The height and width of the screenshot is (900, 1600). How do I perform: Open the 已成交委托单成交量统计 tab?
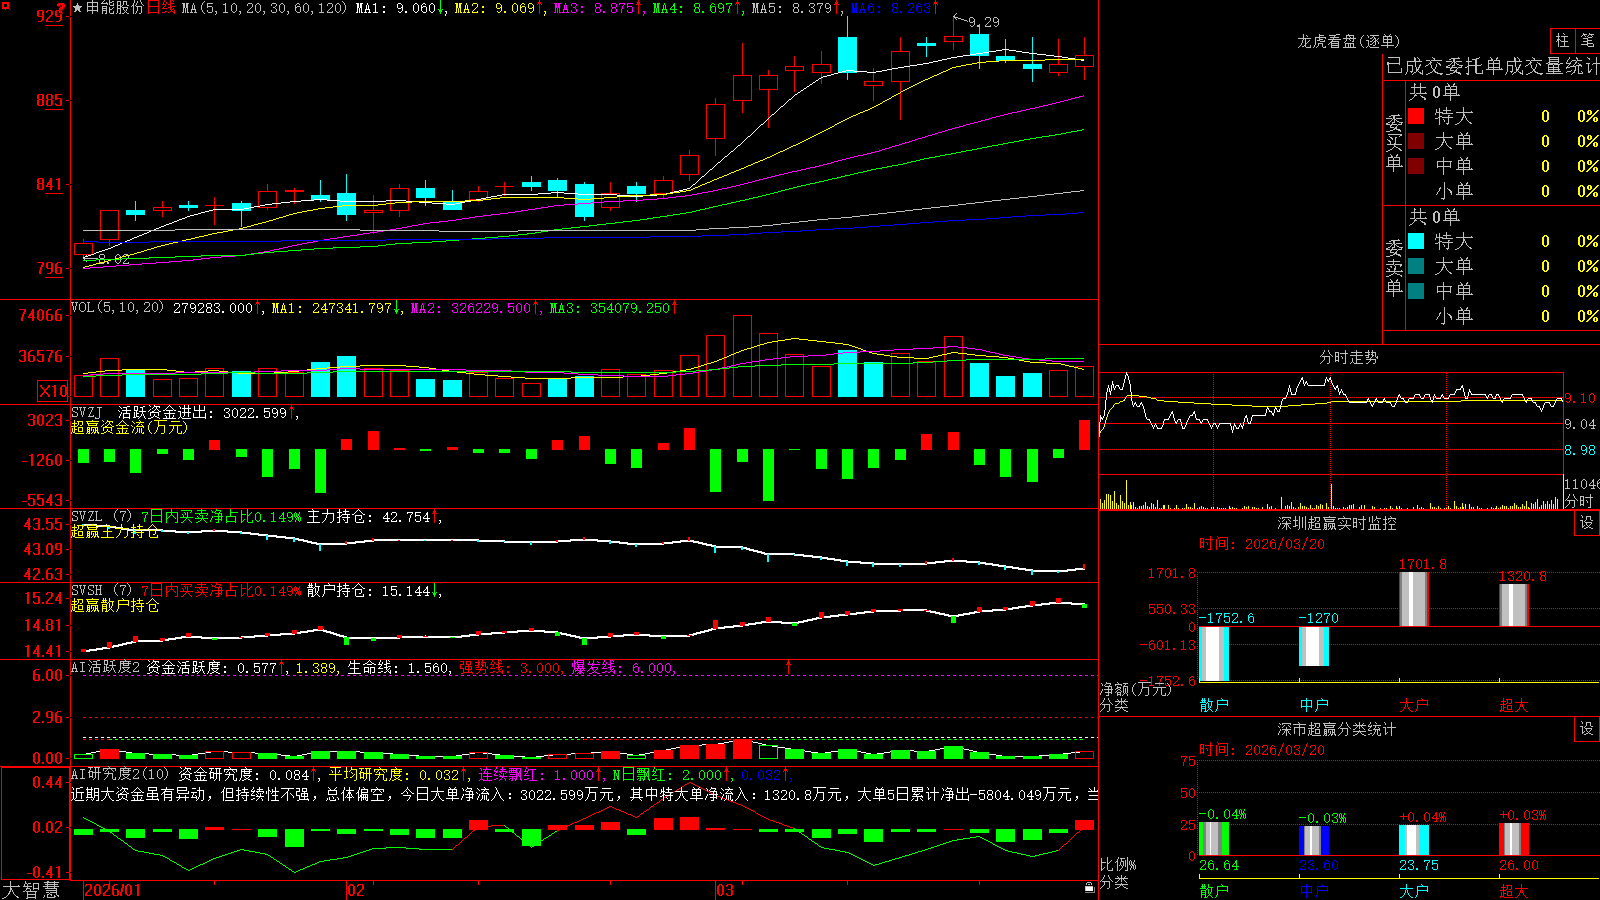point(1492,66)
